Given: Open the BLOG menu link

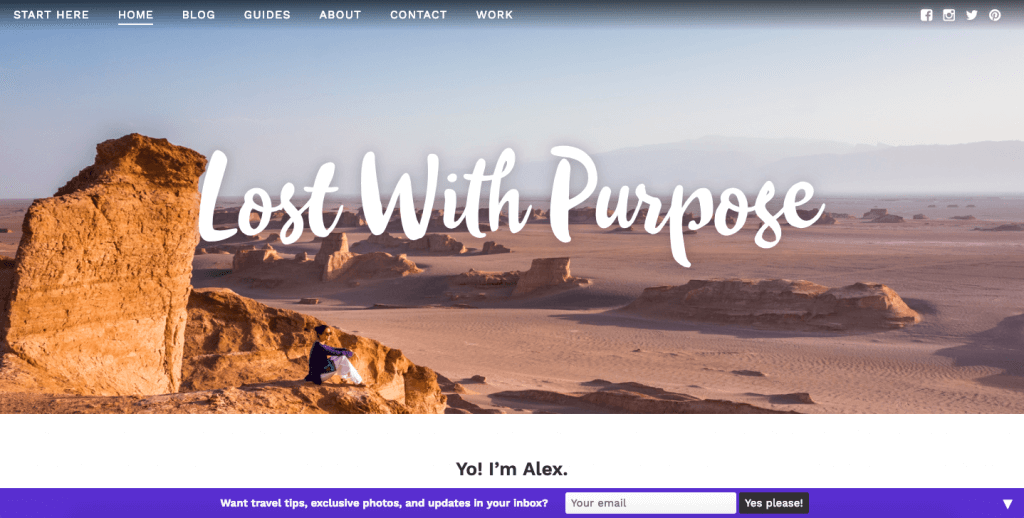Looking at the screenshot, I should [199, 14].
